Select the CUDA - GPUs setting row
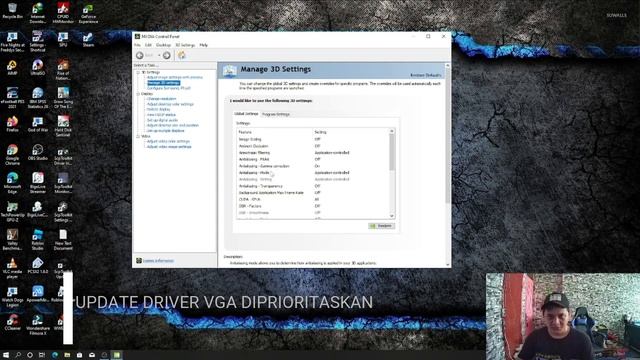Viewport: 640px width, 360px height. click(x=313, y=200)
